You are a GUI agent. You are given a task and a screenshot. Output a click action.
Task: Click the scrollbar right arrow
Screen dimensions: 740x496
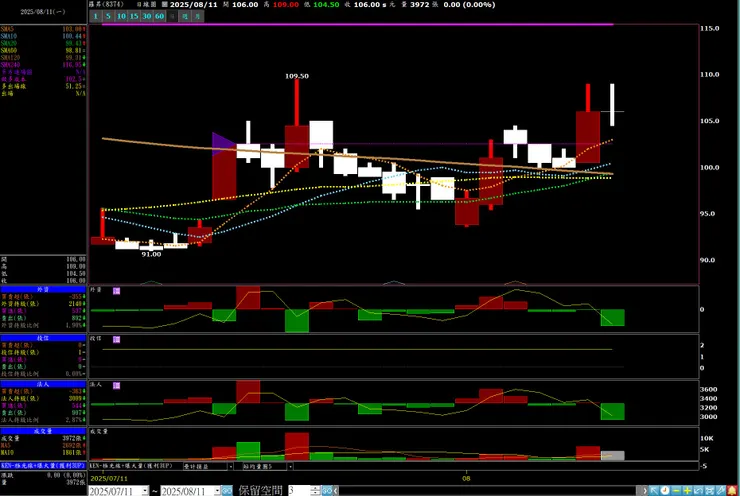pyautogui.click(x=644, y=491)
